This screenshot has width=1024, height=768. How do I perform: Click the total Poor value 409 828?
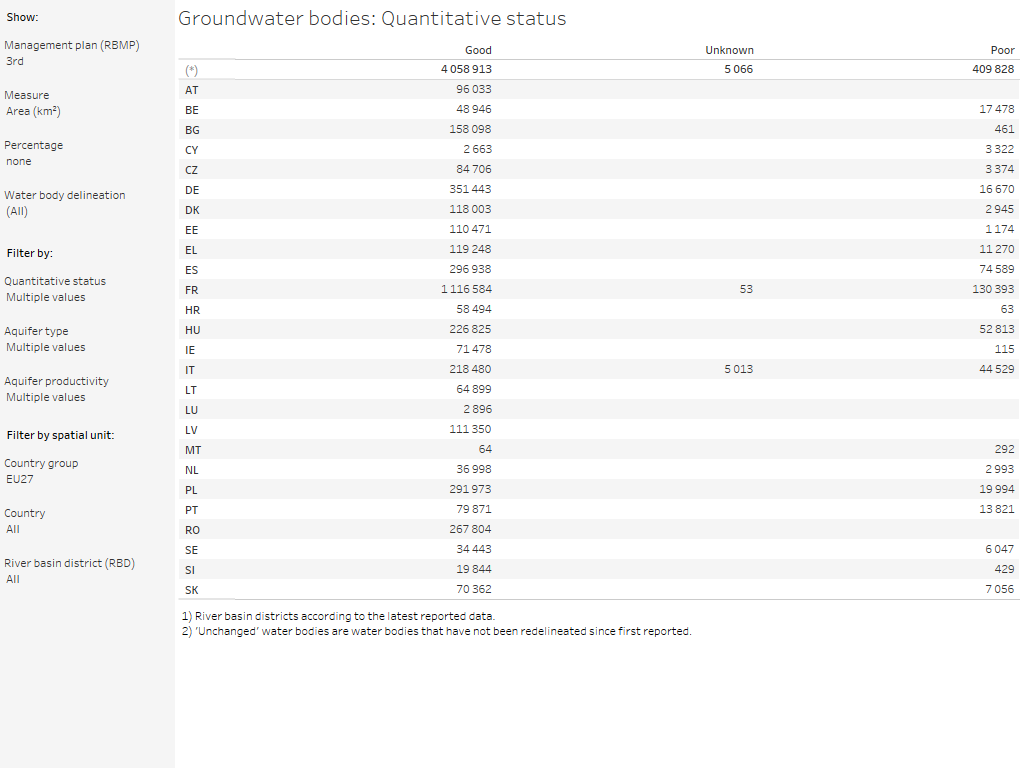click(993, 69)
